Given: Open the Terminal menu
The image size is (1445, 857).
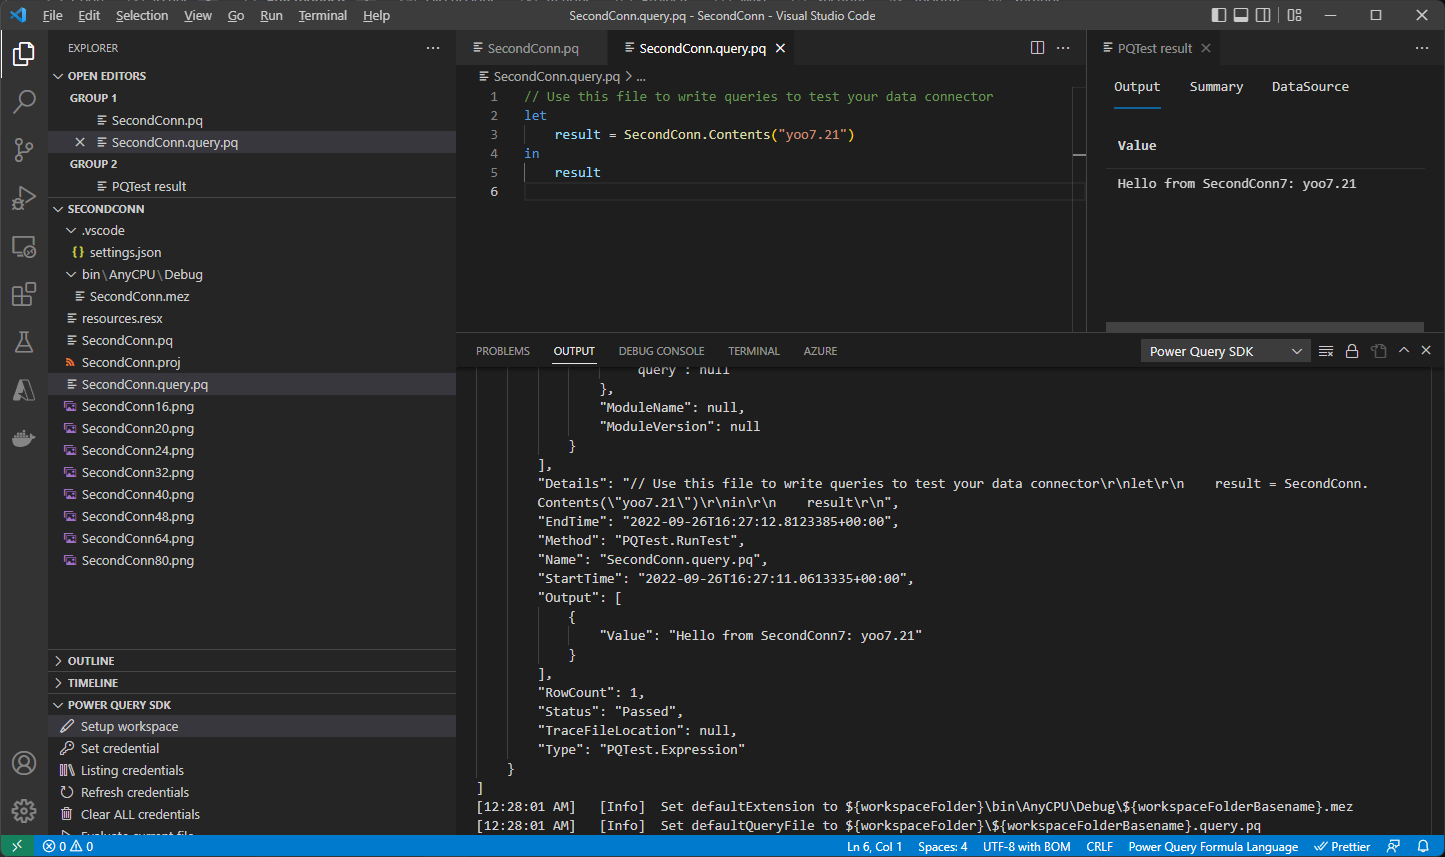Looking at the screenshot, I should (x=322, y=15).
